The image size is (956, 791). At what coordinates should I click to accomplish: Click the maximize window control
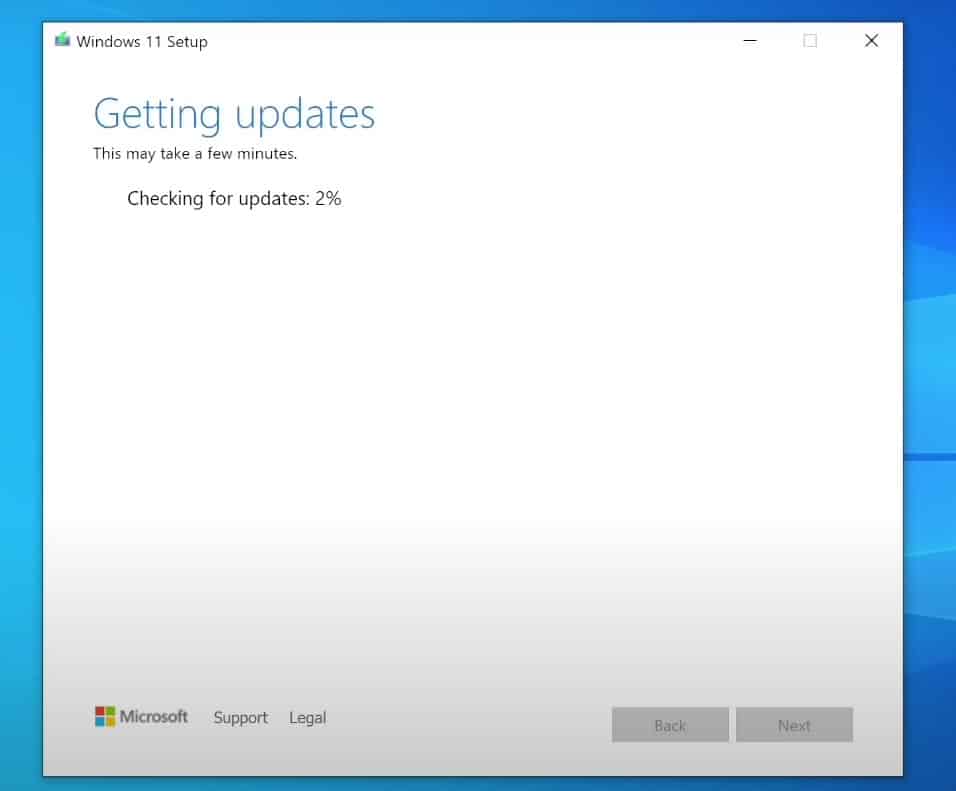point(809,41)
